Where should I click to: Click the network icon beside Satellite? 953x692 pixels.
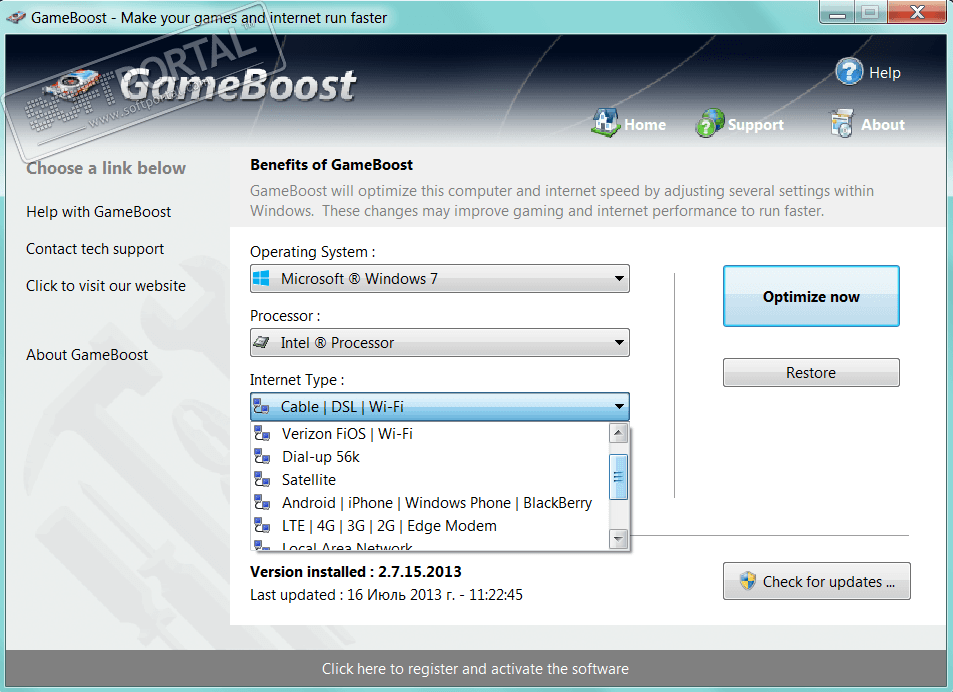[262, 480]
